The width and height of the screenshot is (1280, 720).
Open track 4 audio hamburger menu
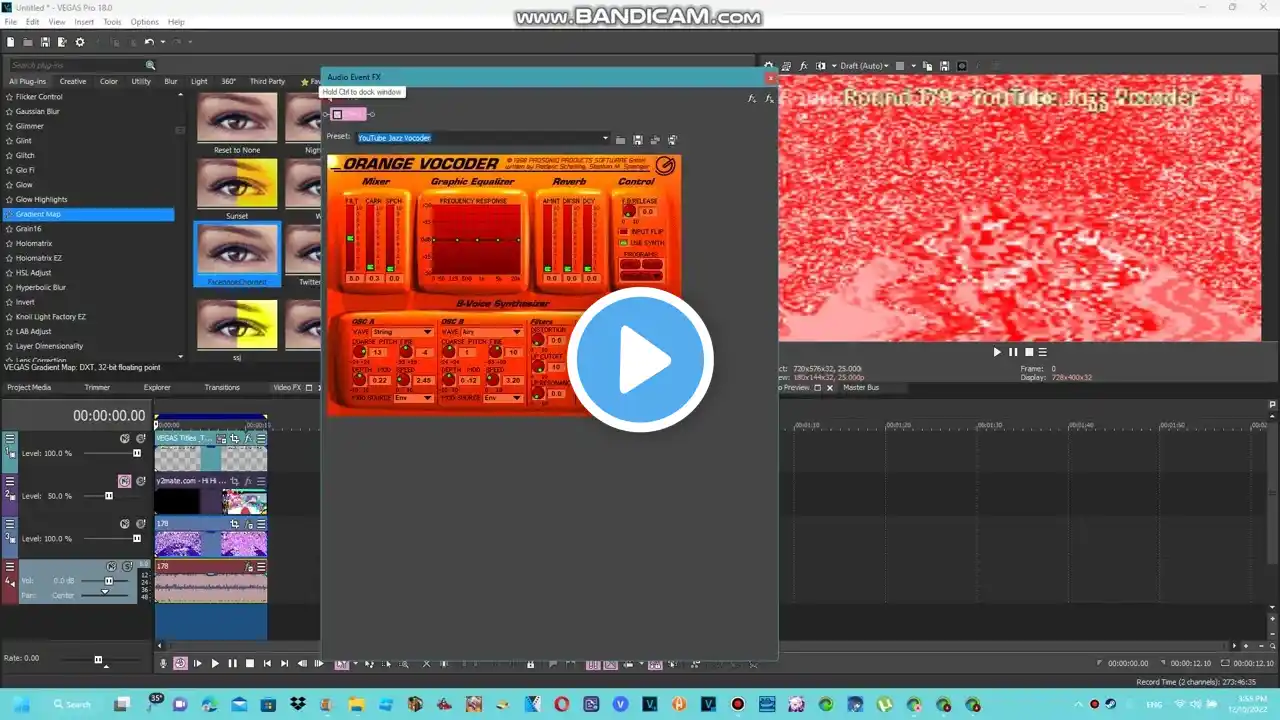pos(10,566)
